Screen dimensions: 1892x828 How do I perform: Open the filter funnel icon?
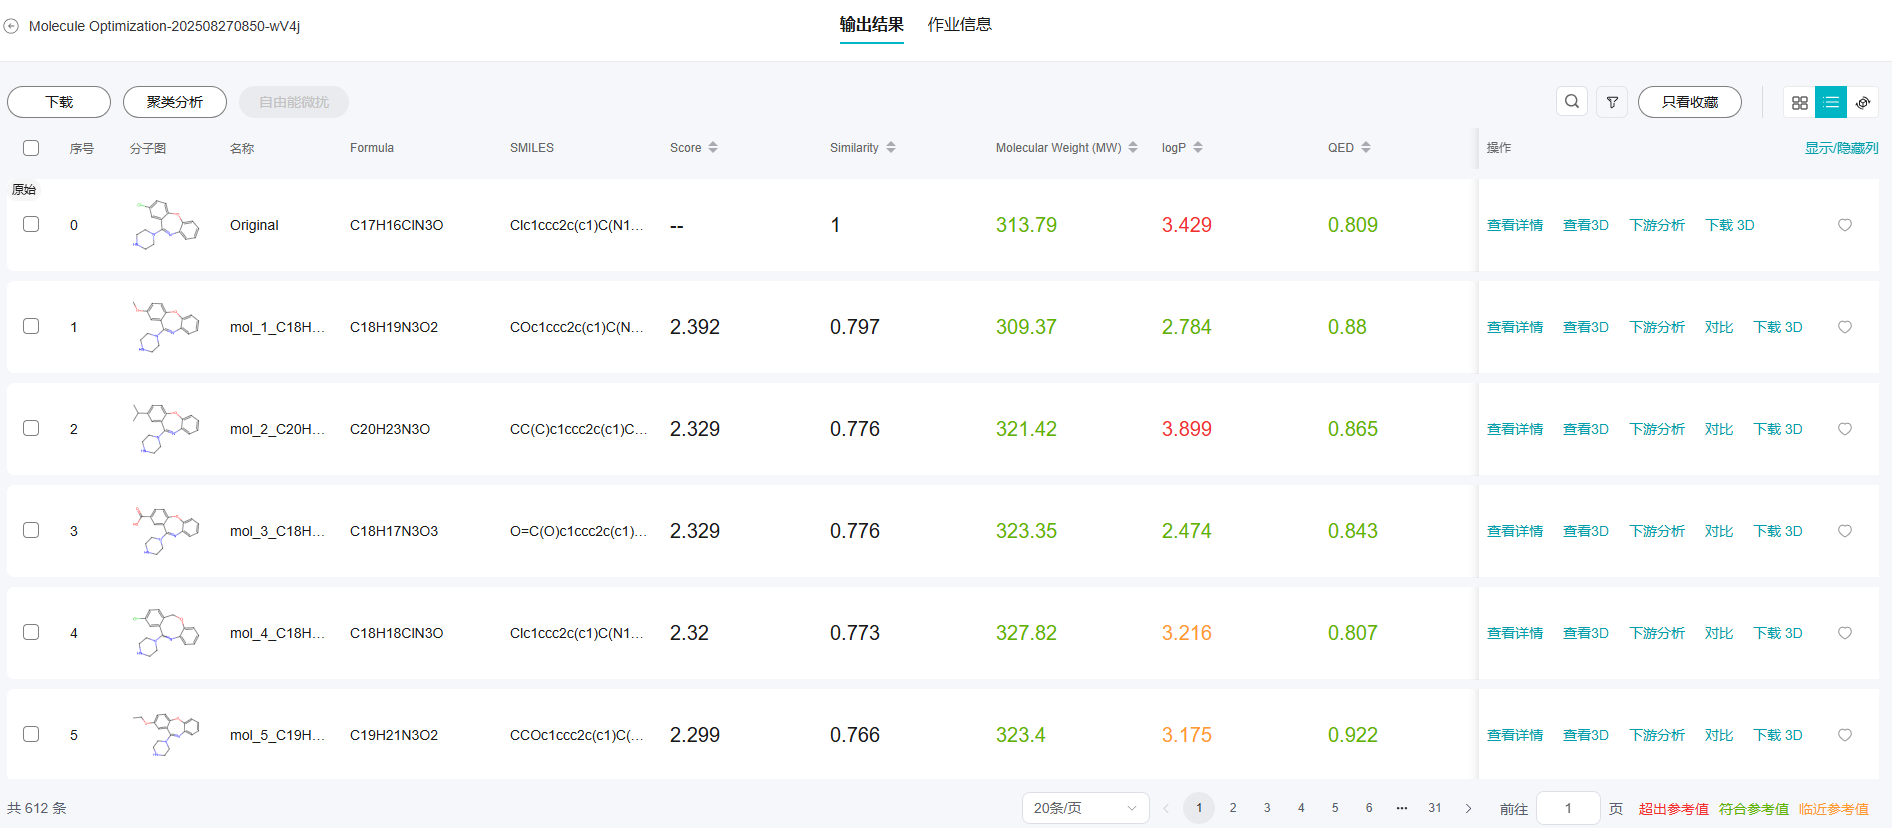[x=1612, y=102]
